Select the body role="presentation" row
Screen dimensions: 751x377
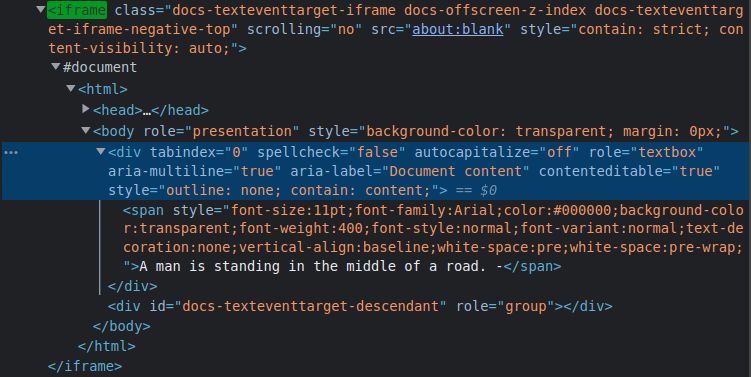(415, 131)
